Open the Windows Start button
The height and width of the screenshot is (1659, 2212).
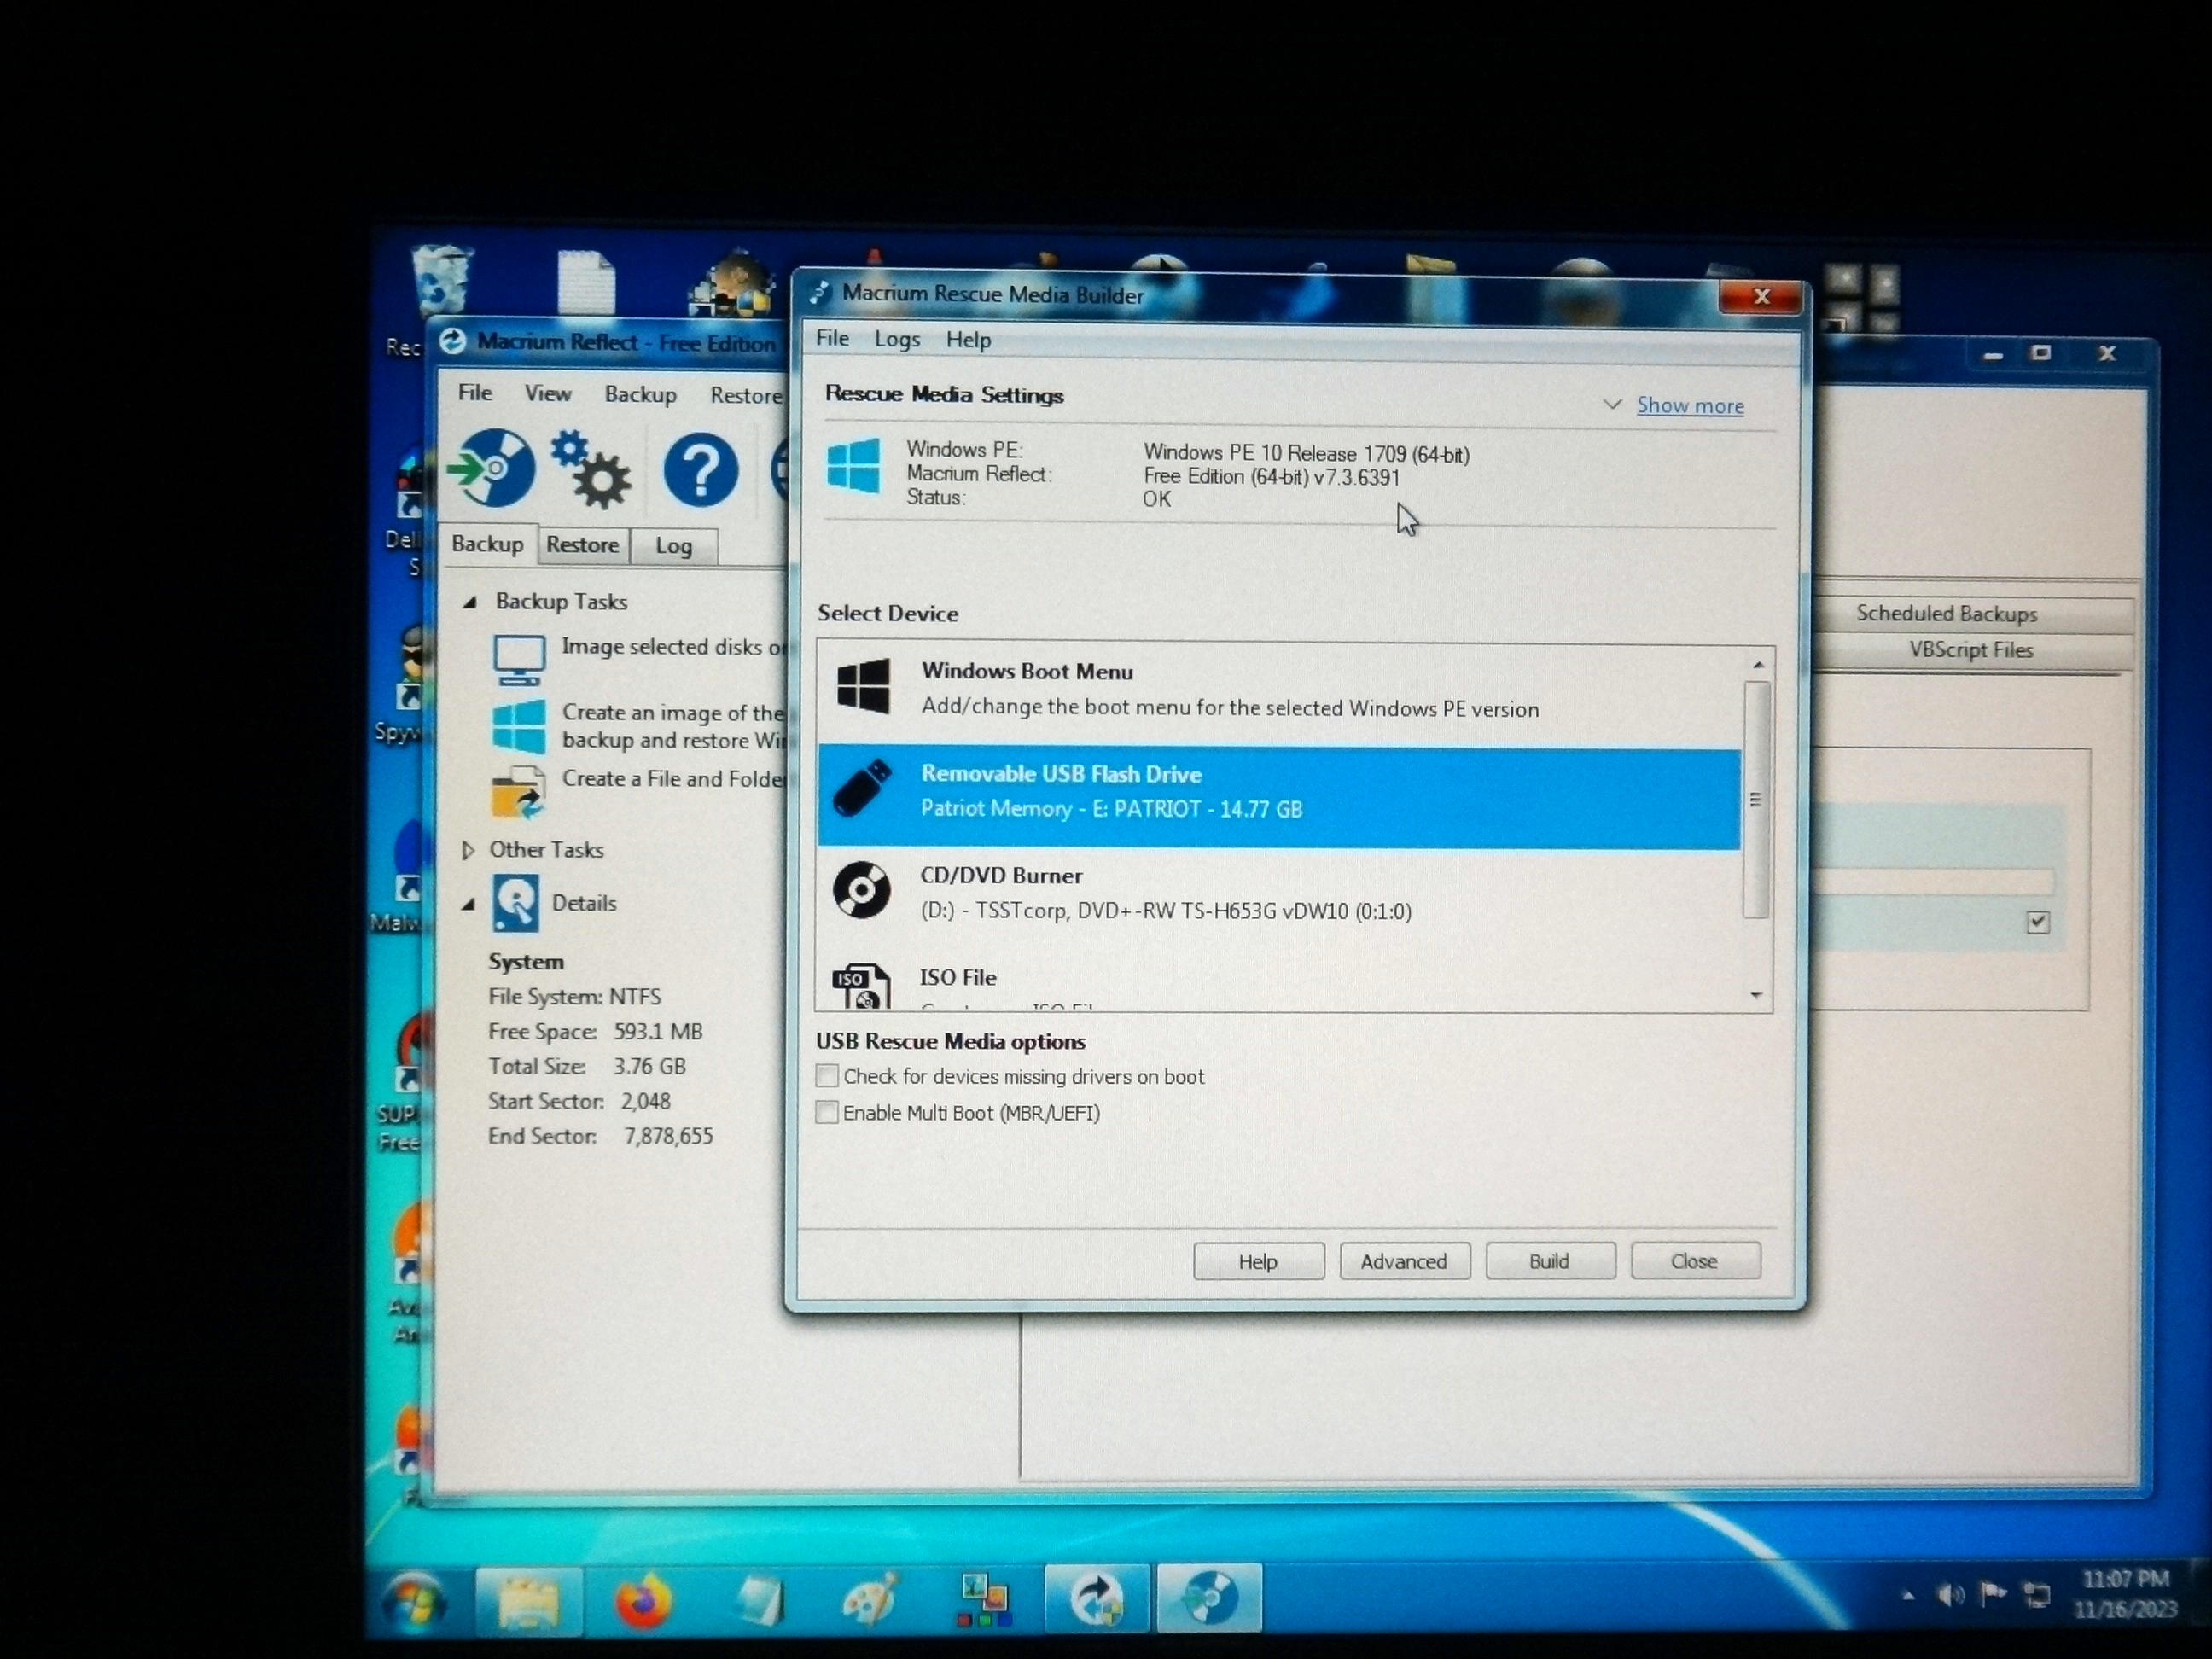[414, 1602]
